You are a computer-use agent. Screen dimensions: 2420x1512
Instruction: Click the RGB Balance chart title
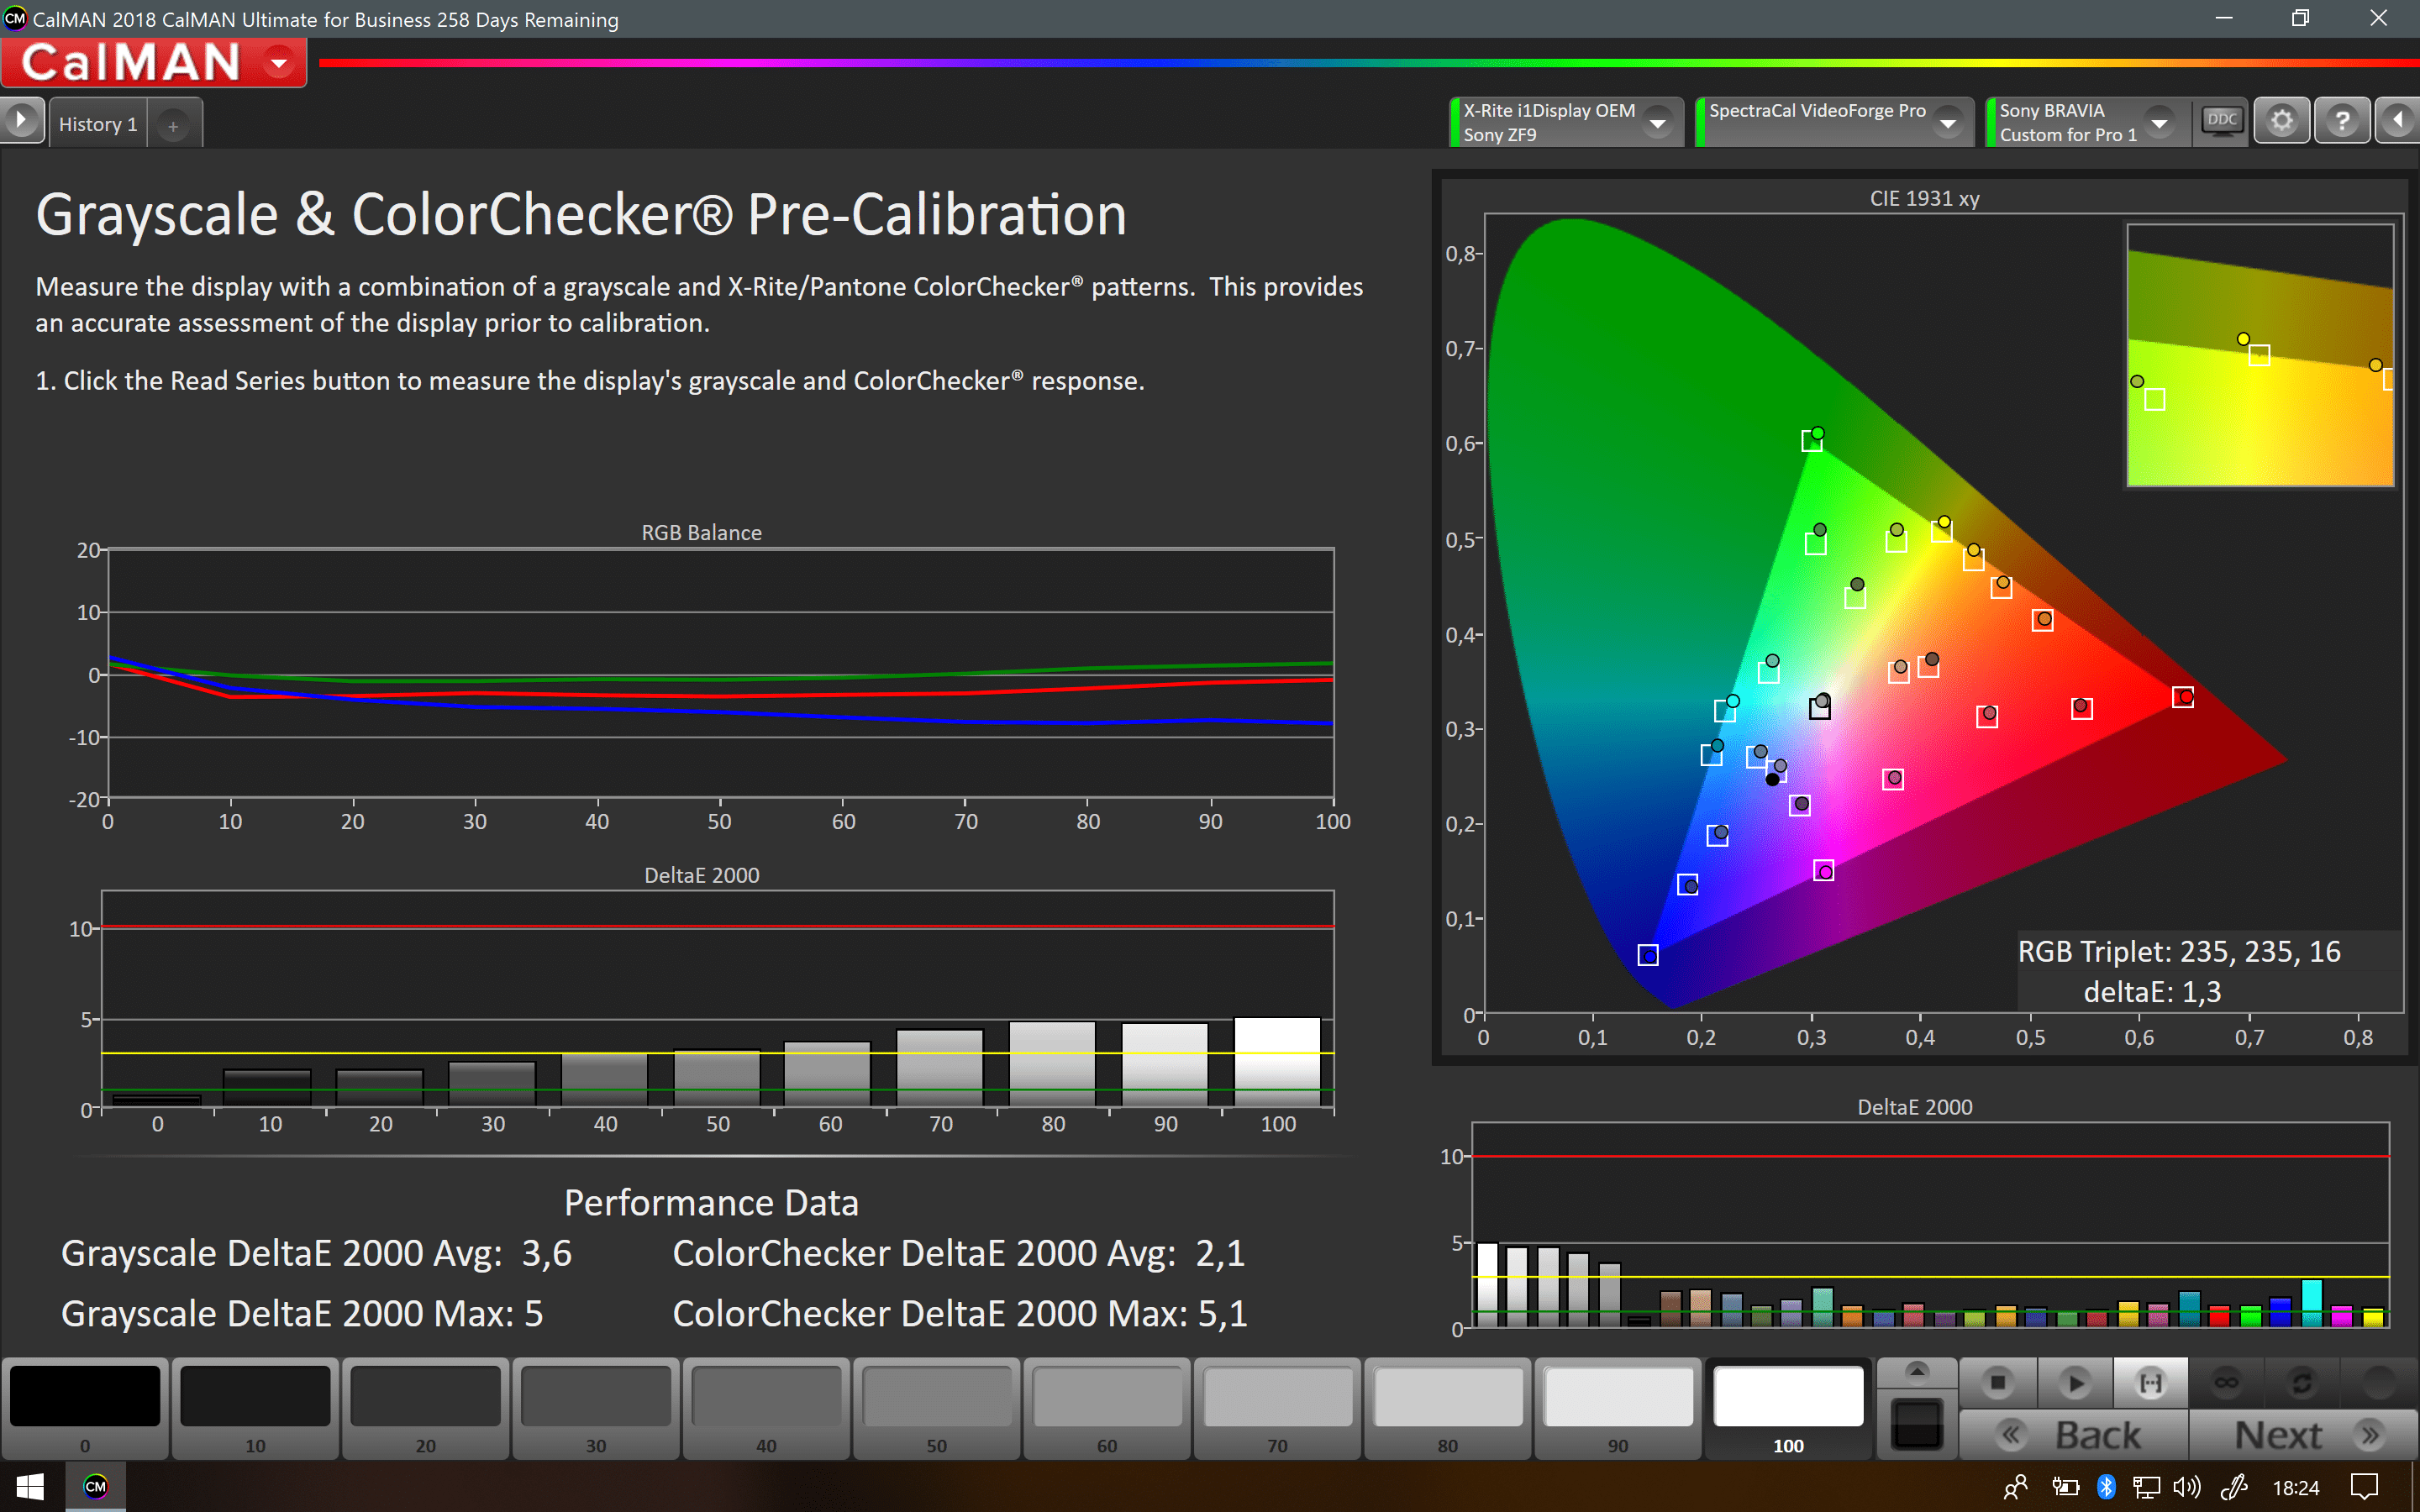(701, 533)
